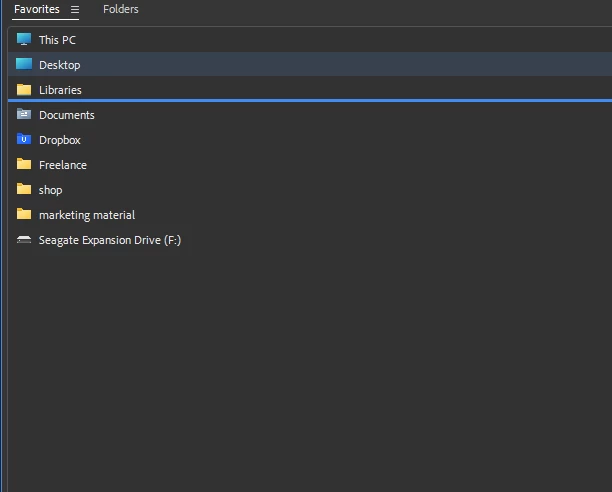Open "Libraries" favorite
Viewport: 612px width, 492px height.
(60, 90)
